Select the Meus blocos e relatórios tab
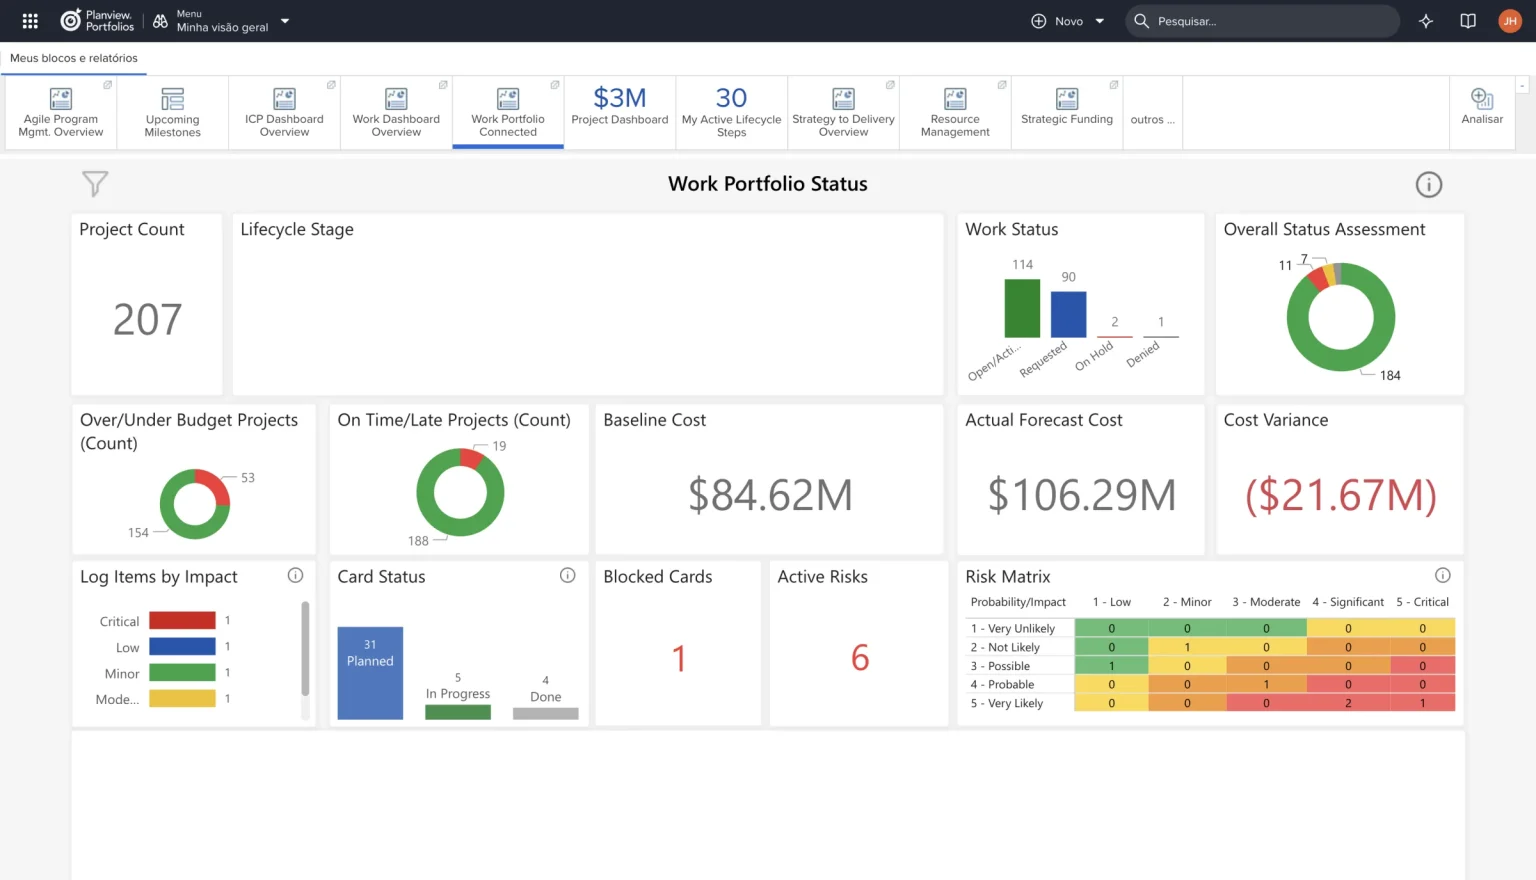This screenshot has width=1536, height=880. tap(74, 58)
